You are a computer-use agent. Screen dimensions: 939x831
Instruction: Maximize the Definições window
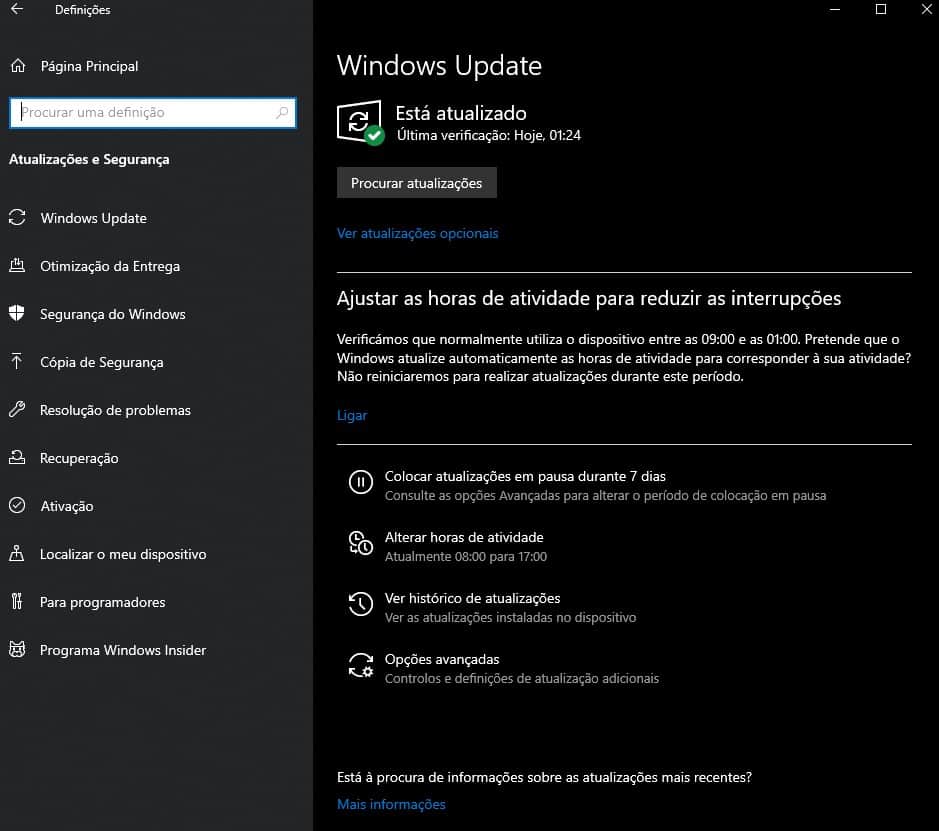pos(880,9)
